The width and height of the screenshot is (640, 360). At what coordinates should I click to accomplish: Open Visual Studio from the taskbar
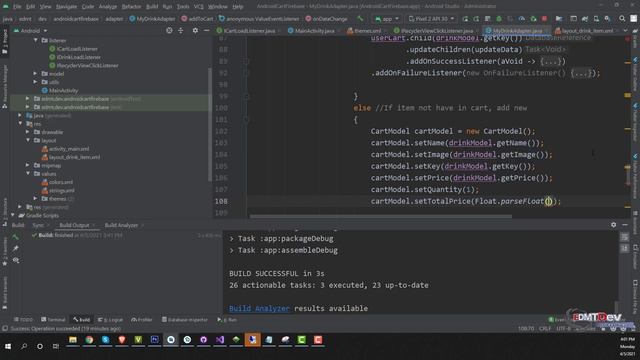click(x=220, y=340)
